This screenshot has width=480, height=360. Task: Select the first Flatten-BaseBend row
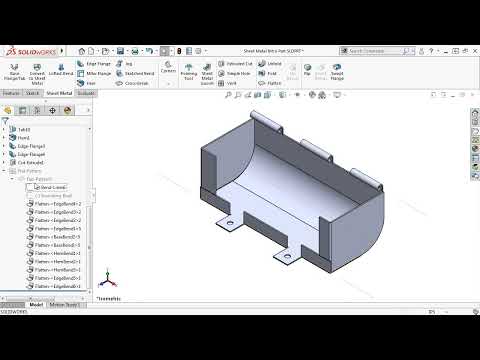pos(54,237)
